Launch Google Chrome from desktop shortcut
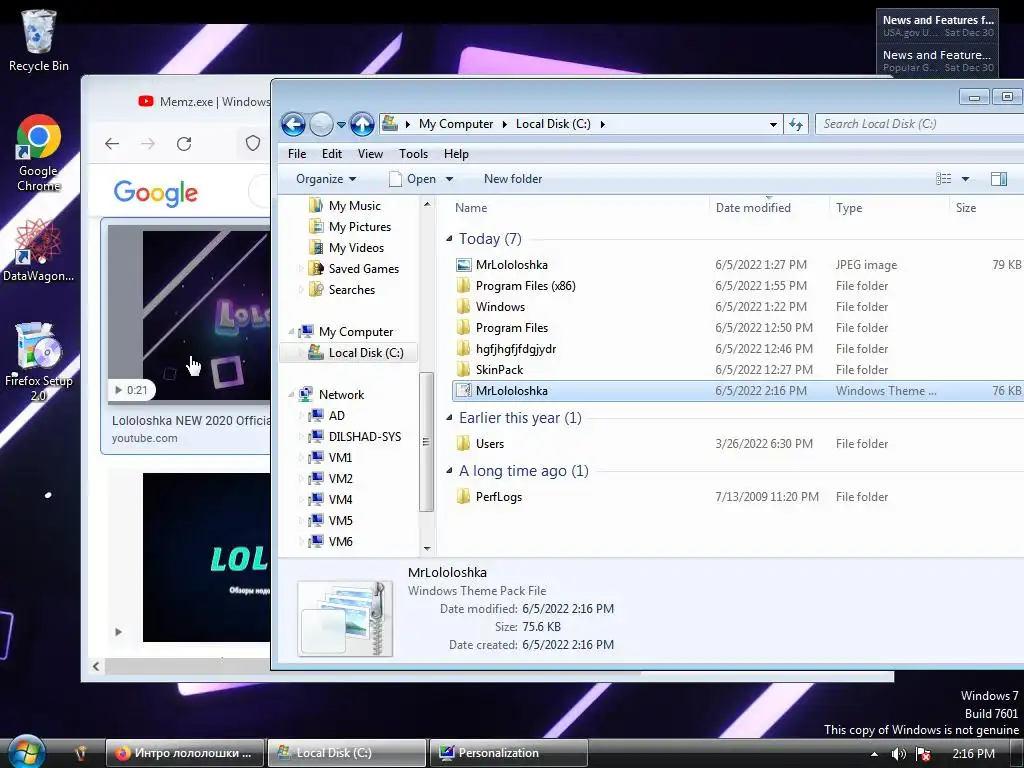 pyautogui.click(x=39, y=153)
